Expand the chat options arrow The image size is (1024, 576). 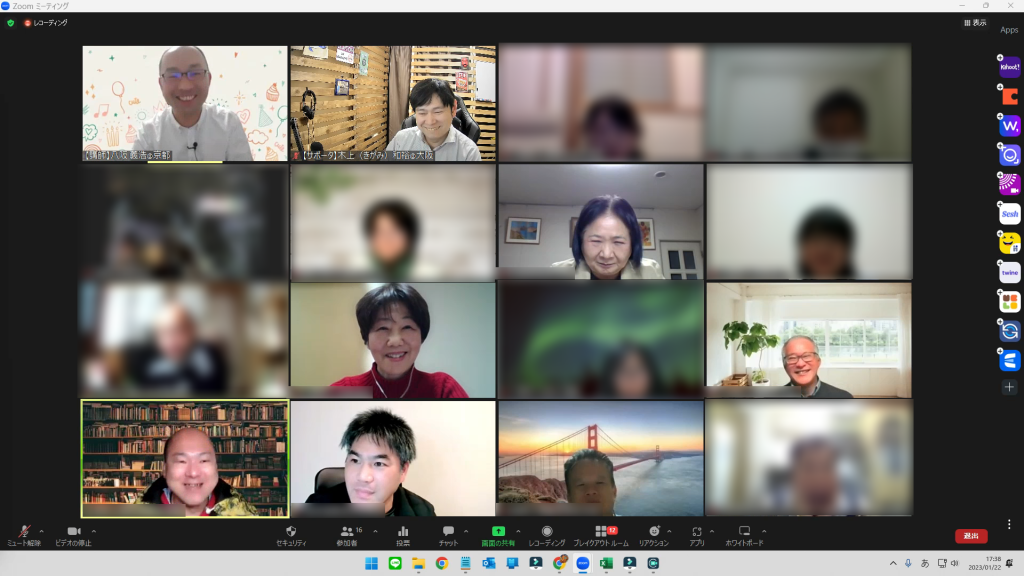[x=466, y=531]
